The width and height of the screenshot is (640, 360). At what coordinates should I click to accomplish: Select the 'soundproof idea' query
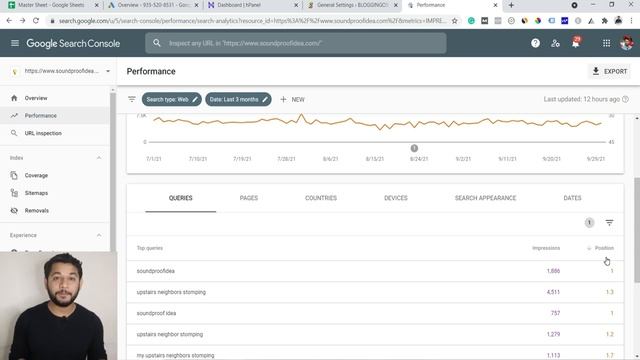tap(375, 313)
